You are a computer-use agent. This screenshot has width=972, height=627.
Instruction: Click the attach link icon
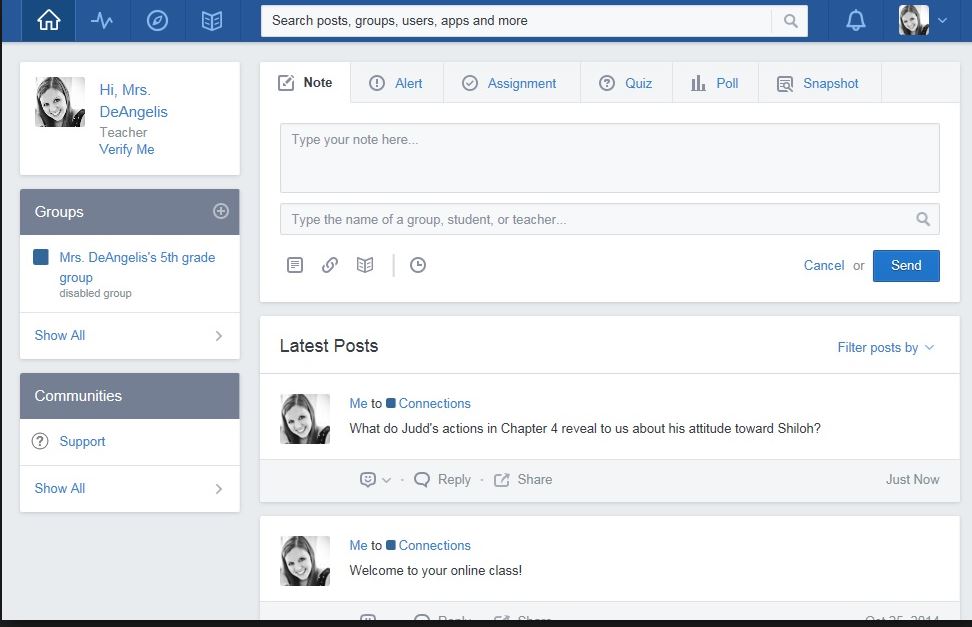click(x=330, y=265)
